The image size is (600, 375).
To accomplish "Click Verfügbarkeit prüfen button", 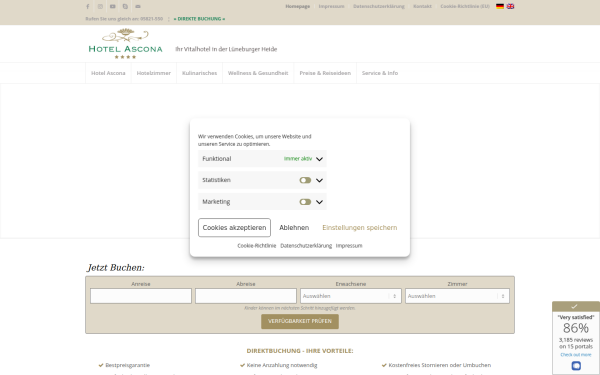I will coord(300,321).
